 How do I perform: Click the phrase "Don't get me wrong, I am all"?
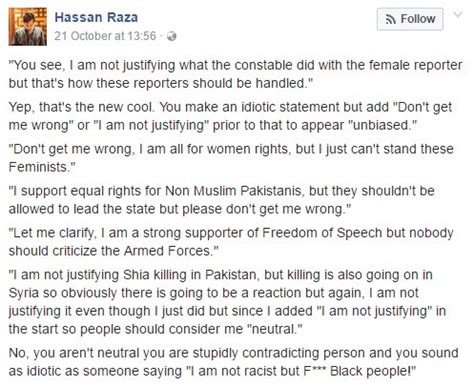click(96, 149)
